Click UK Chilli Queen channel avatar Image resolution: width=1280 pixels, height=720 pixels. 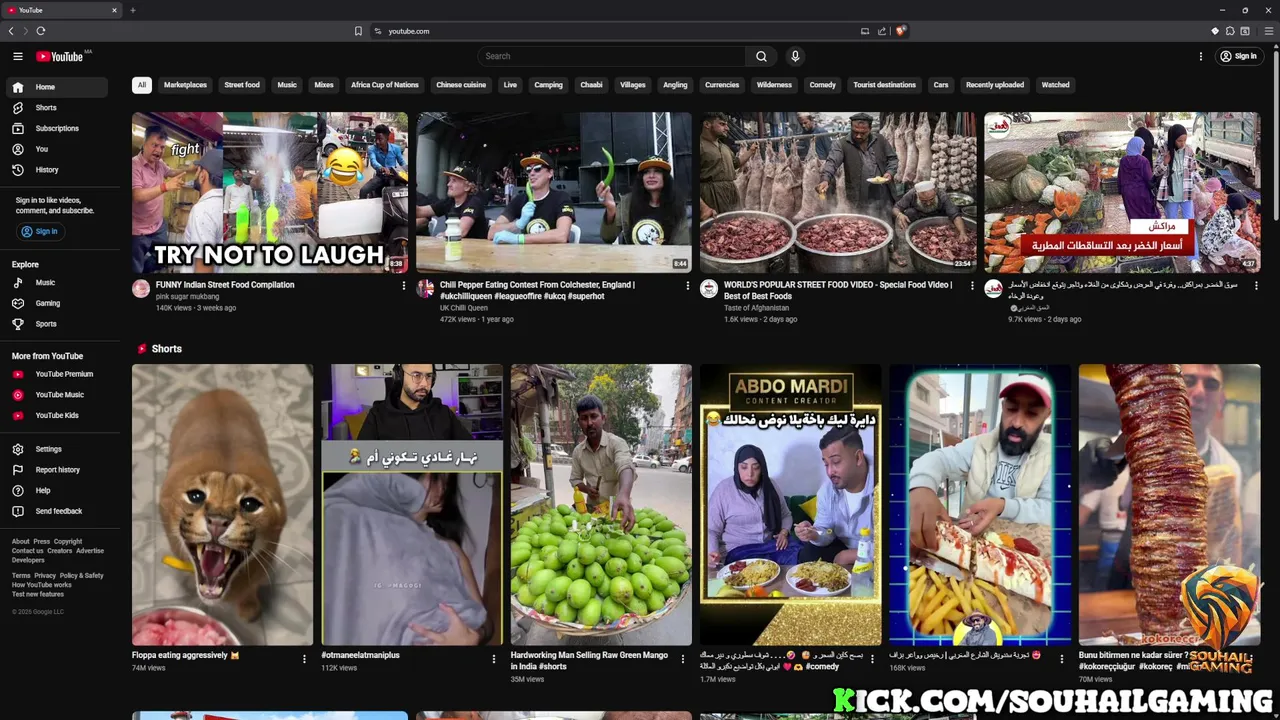[425, 289]
